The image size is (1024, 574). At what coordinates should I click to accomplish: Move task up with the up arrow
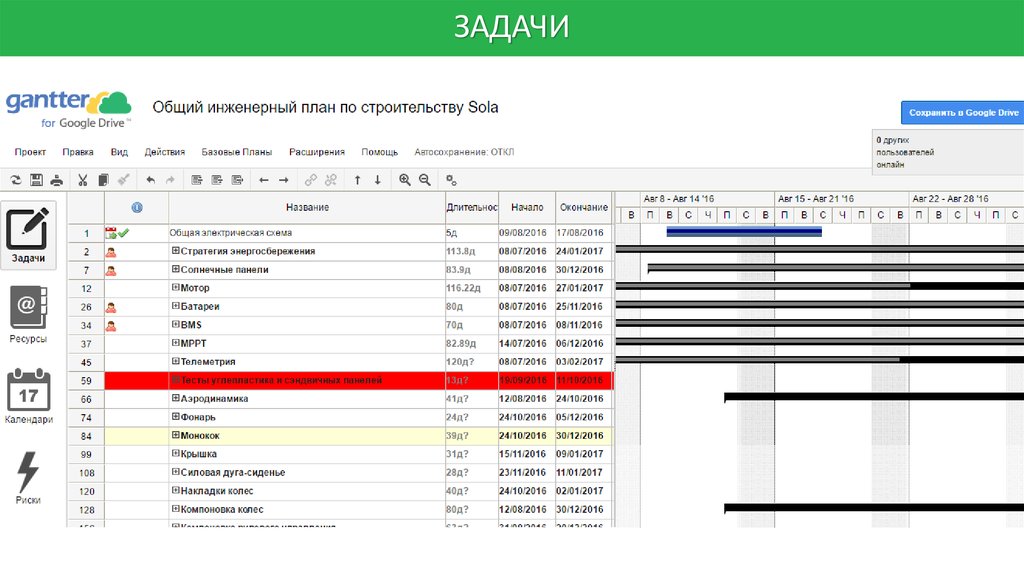tap(357, 180)
